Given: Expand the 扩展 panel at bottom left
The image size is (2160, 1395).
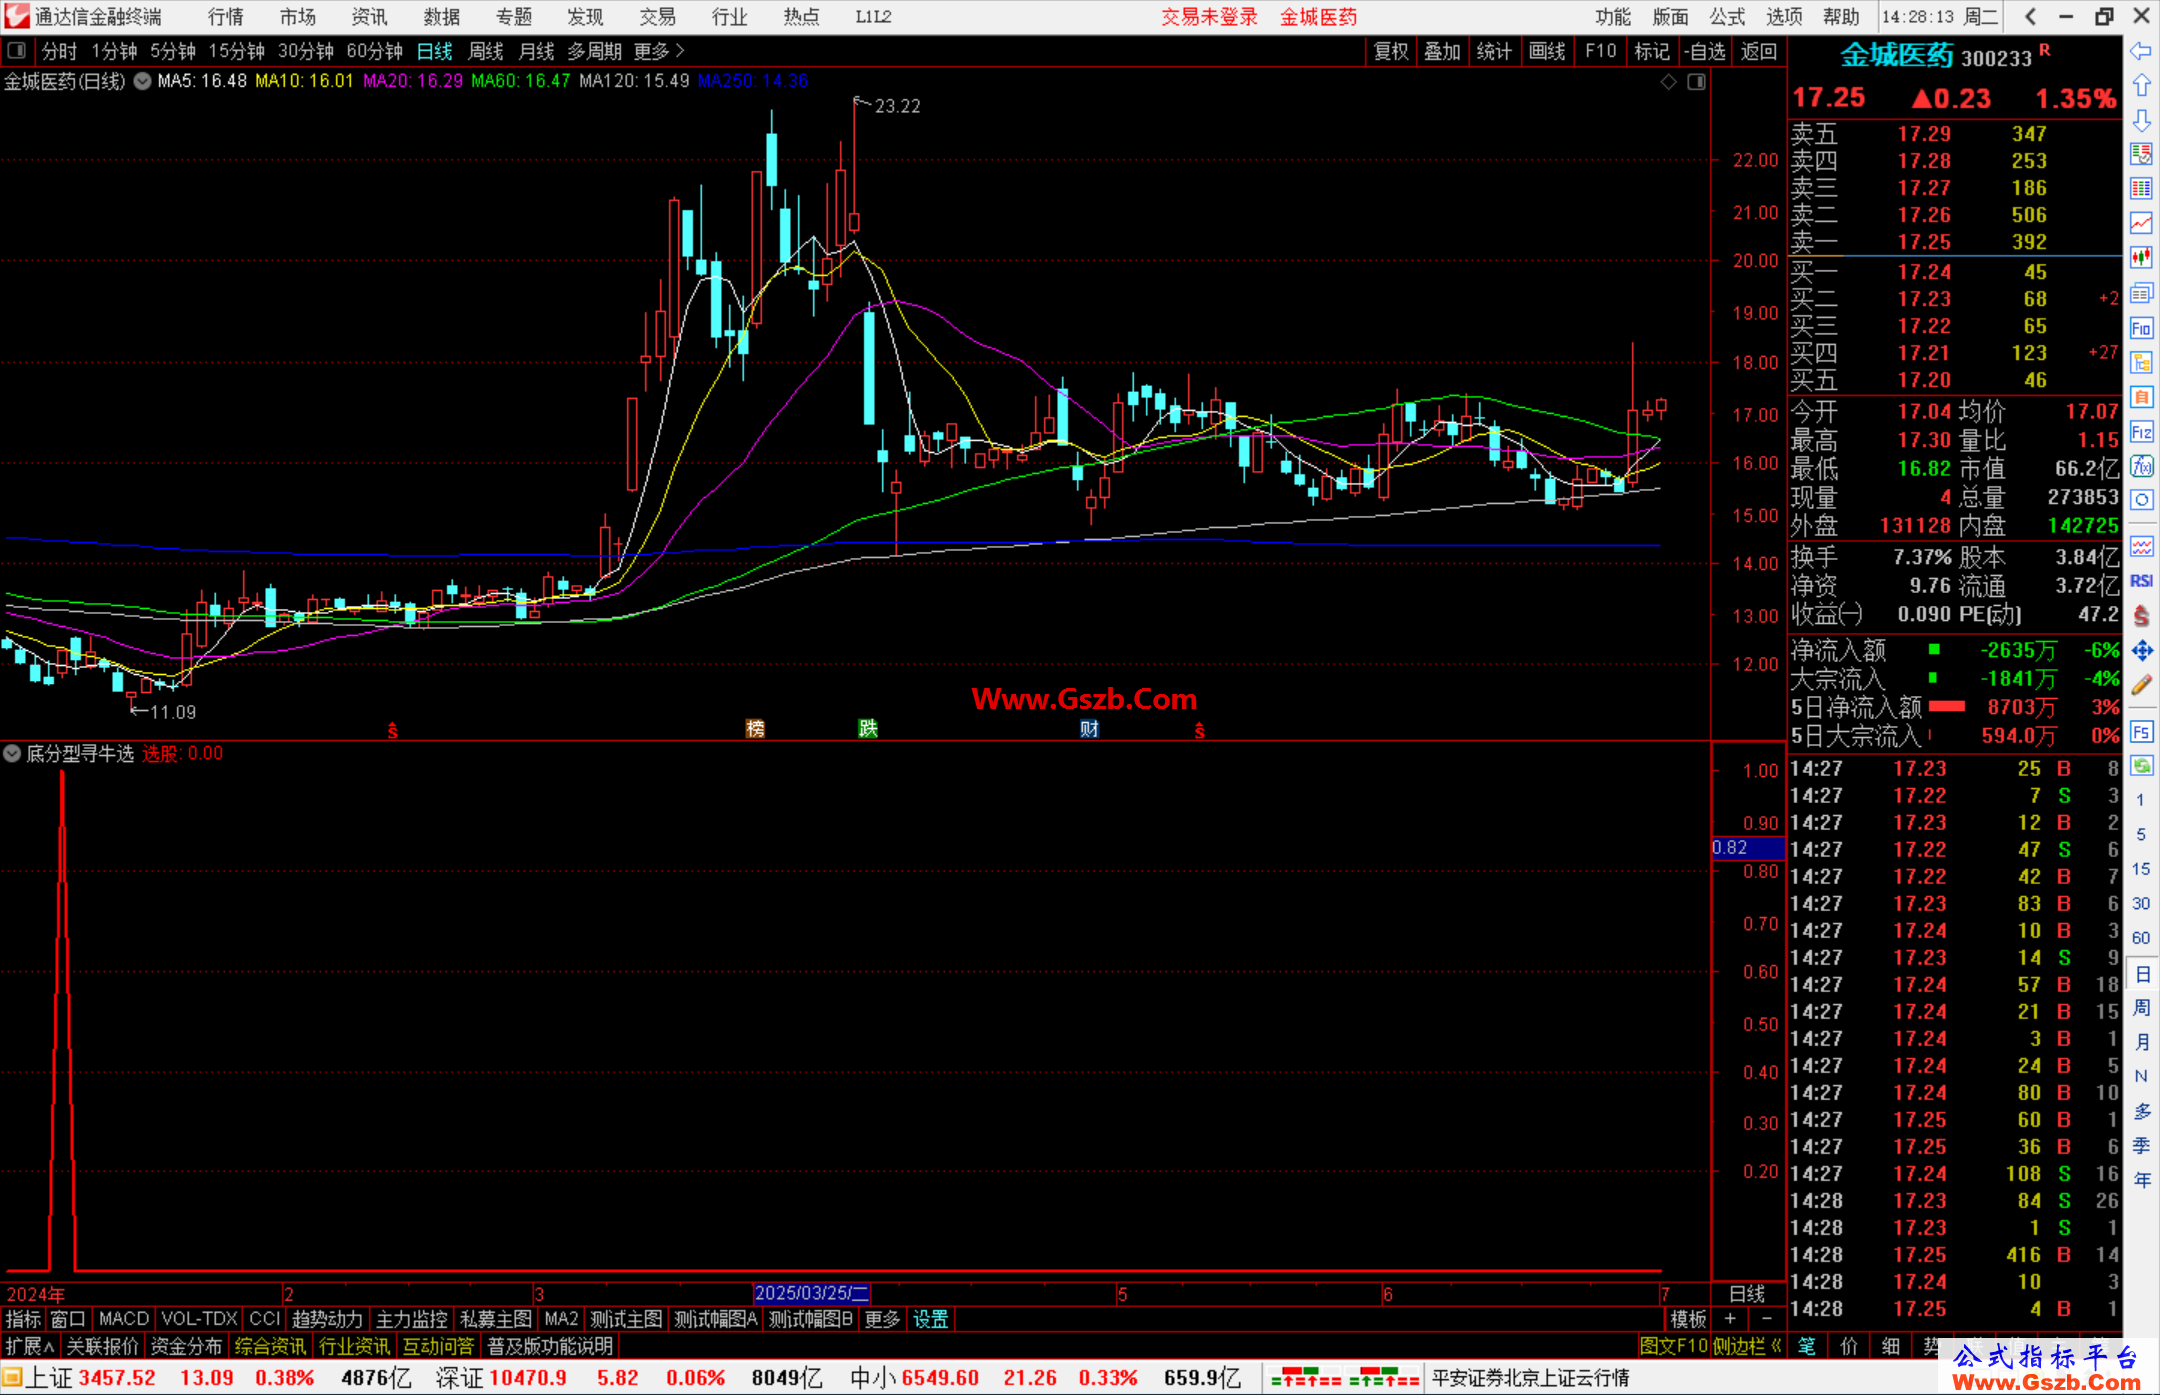Looking at the screenshot, I should (x=30, y=1346).
